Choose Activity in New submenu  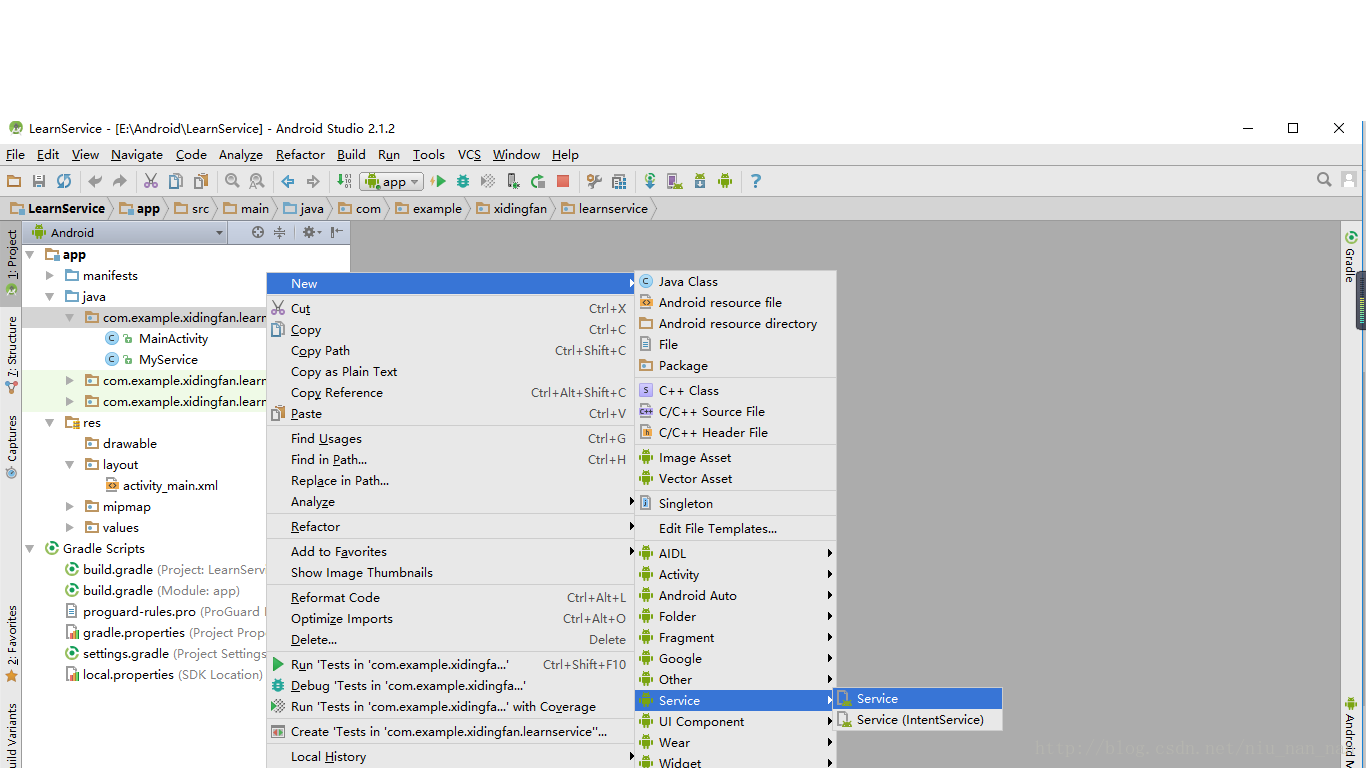(x=736, y=575)
